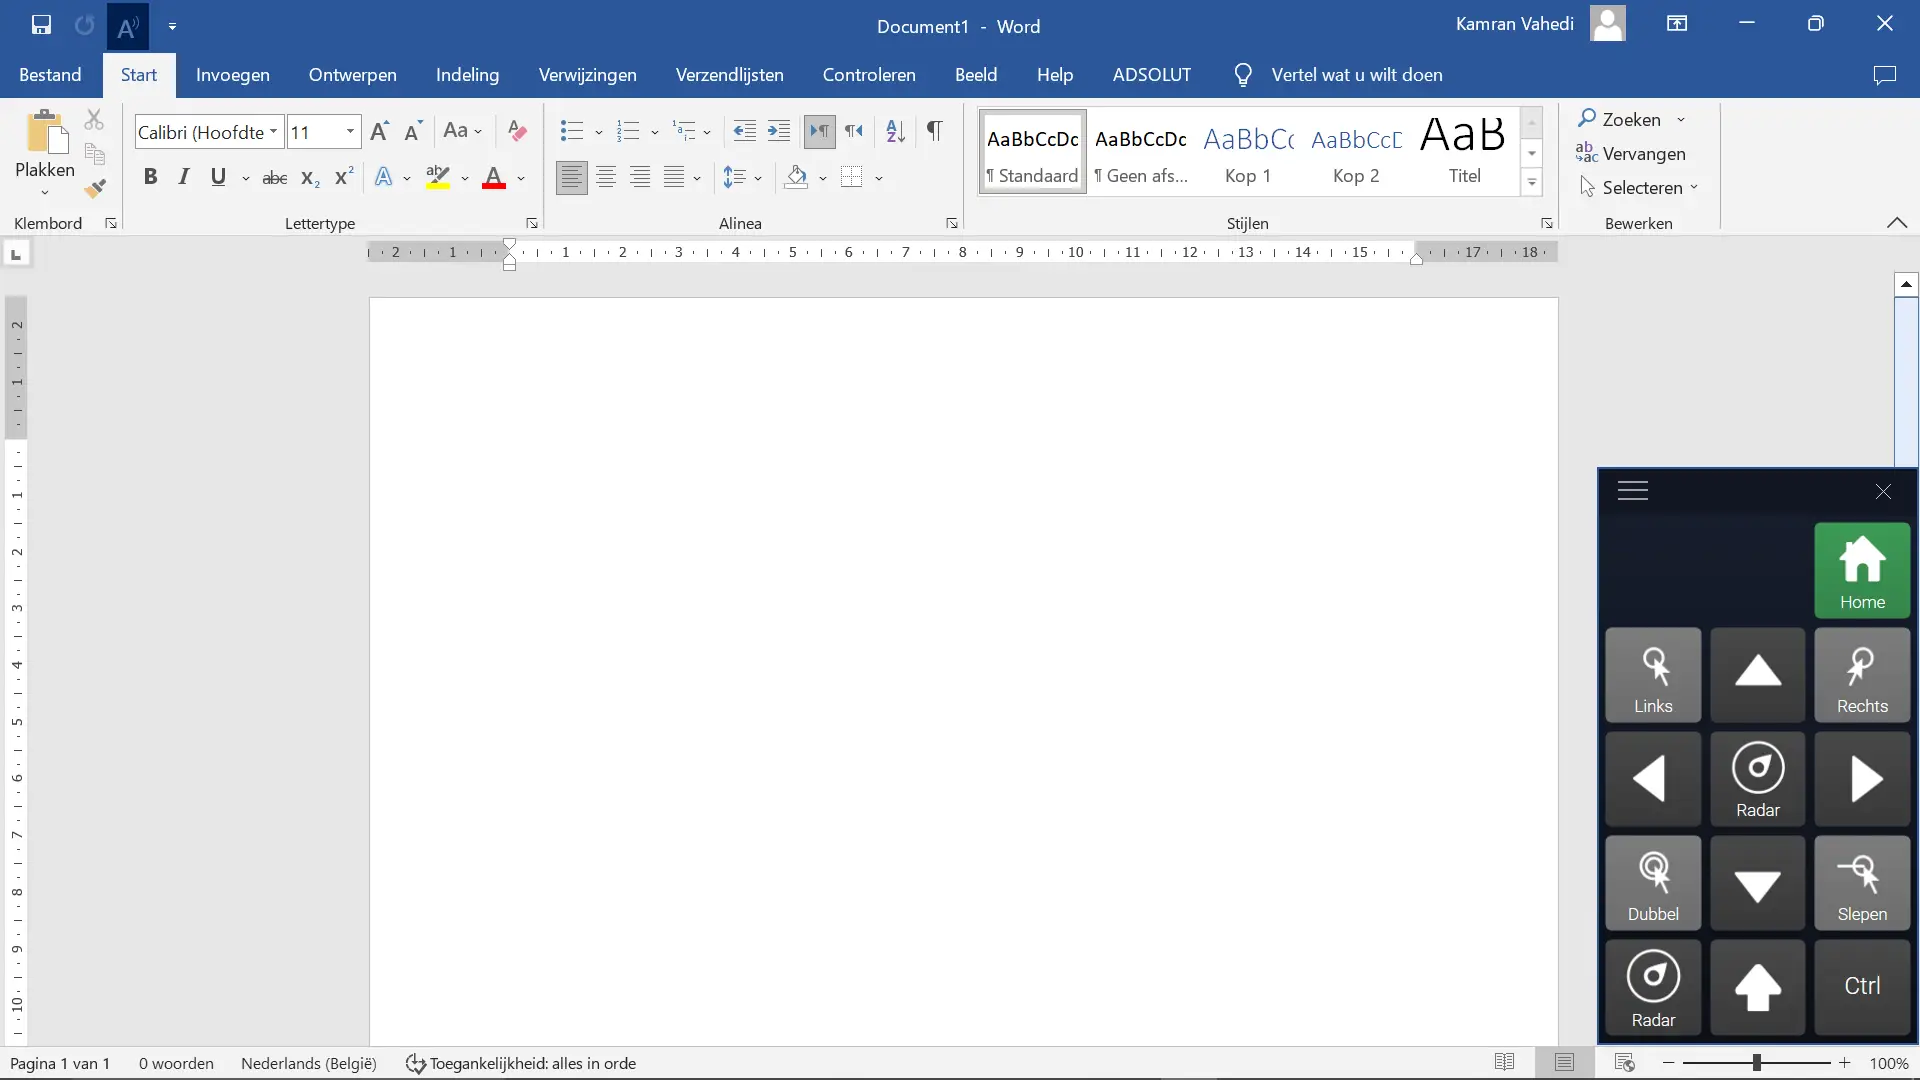Viewport: 1920px width, 1080px height.
Task: Toggle show paragraph marks (¶)
Action: (934, 131)
